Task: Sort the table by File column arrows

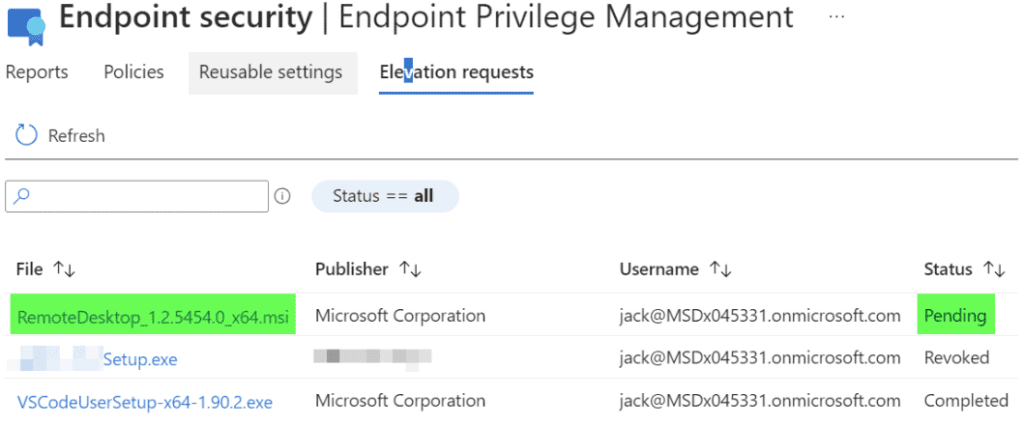Action: [x=65, y=269]
